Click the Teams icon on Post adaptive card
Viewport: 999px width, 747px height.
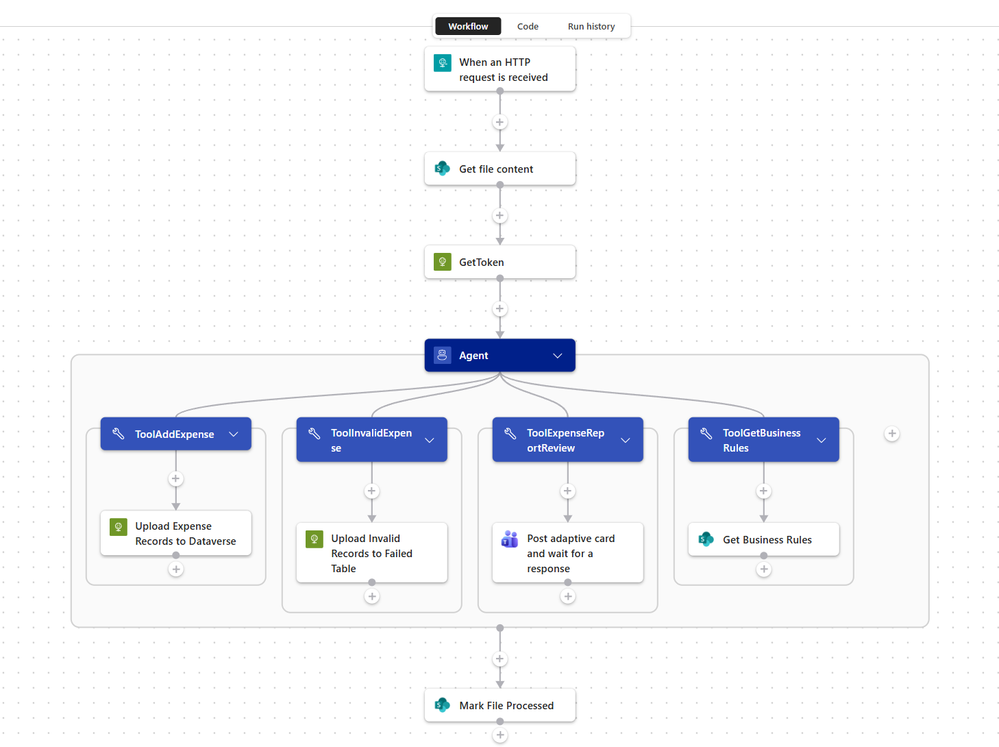click(510, 539)
